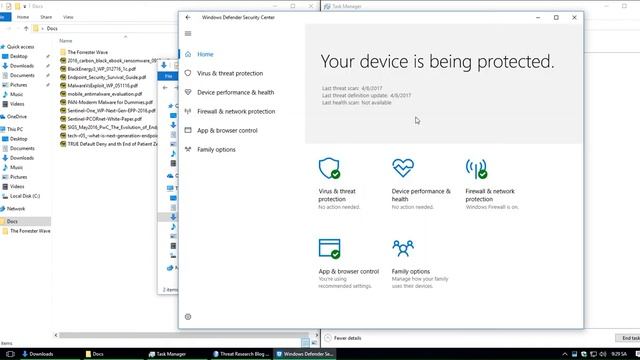
Task: Select Downloads under Quick access
Action: pyautogui.click(x=22, y=66)
